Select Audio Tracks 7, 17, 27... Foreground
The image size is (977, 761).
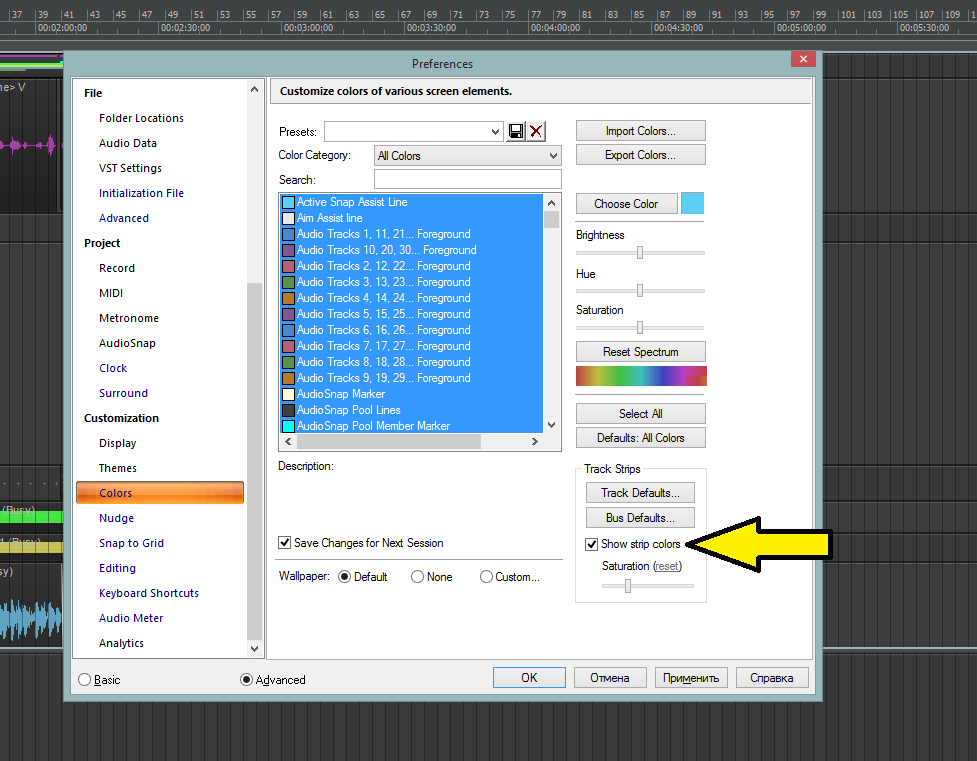412,346
